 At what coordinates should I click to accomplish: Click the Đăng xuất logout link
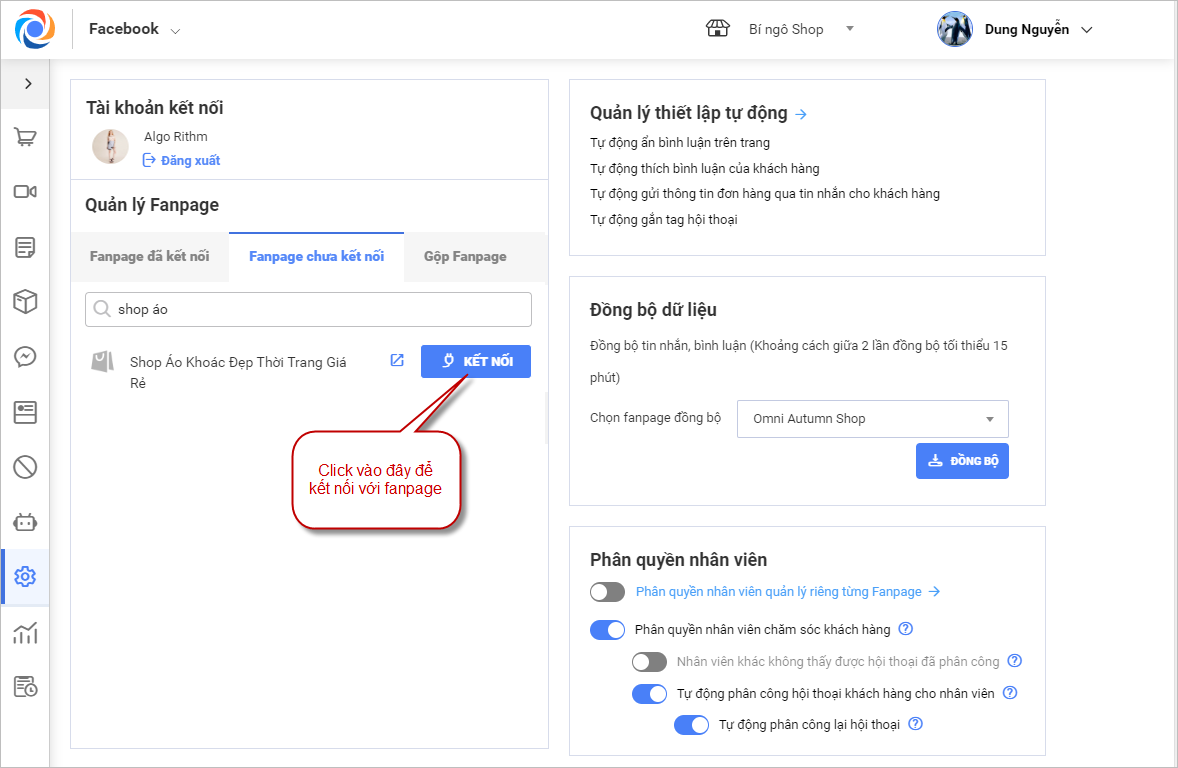click(182, 160)
